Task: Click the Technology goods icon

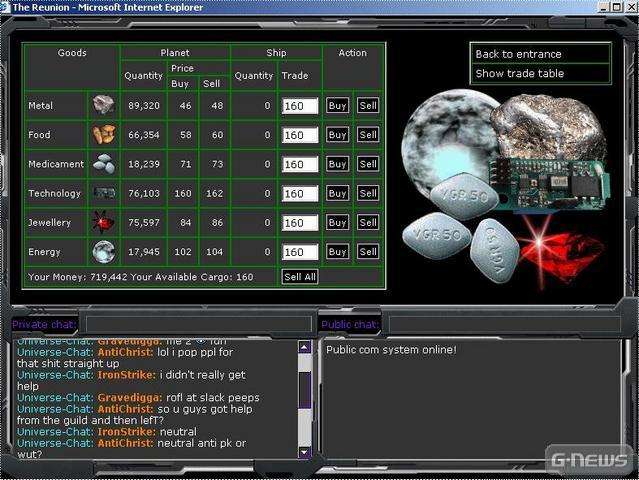Action: (103, 193)
